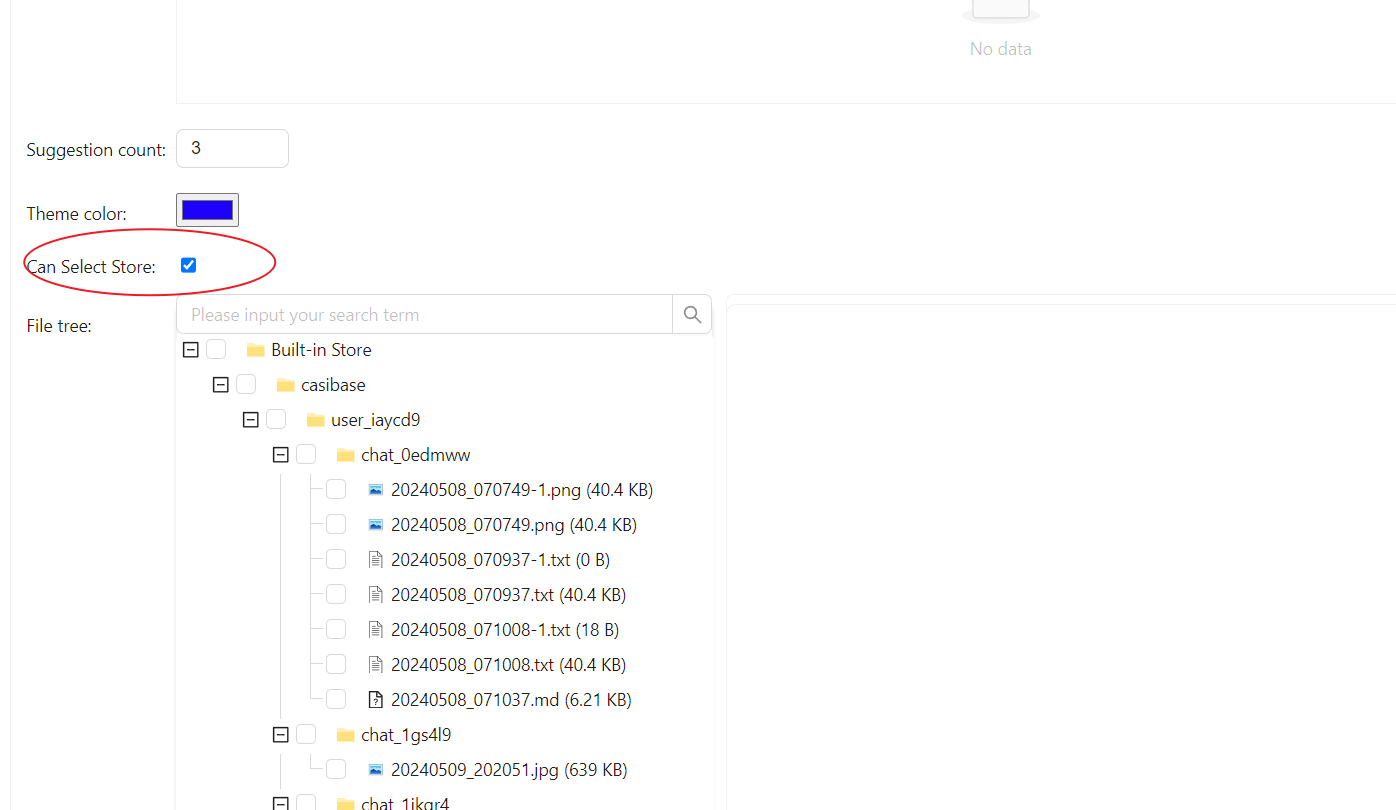
Task: Click the image icon of 20240509_202051.jpg
Action: click(376, 770)
